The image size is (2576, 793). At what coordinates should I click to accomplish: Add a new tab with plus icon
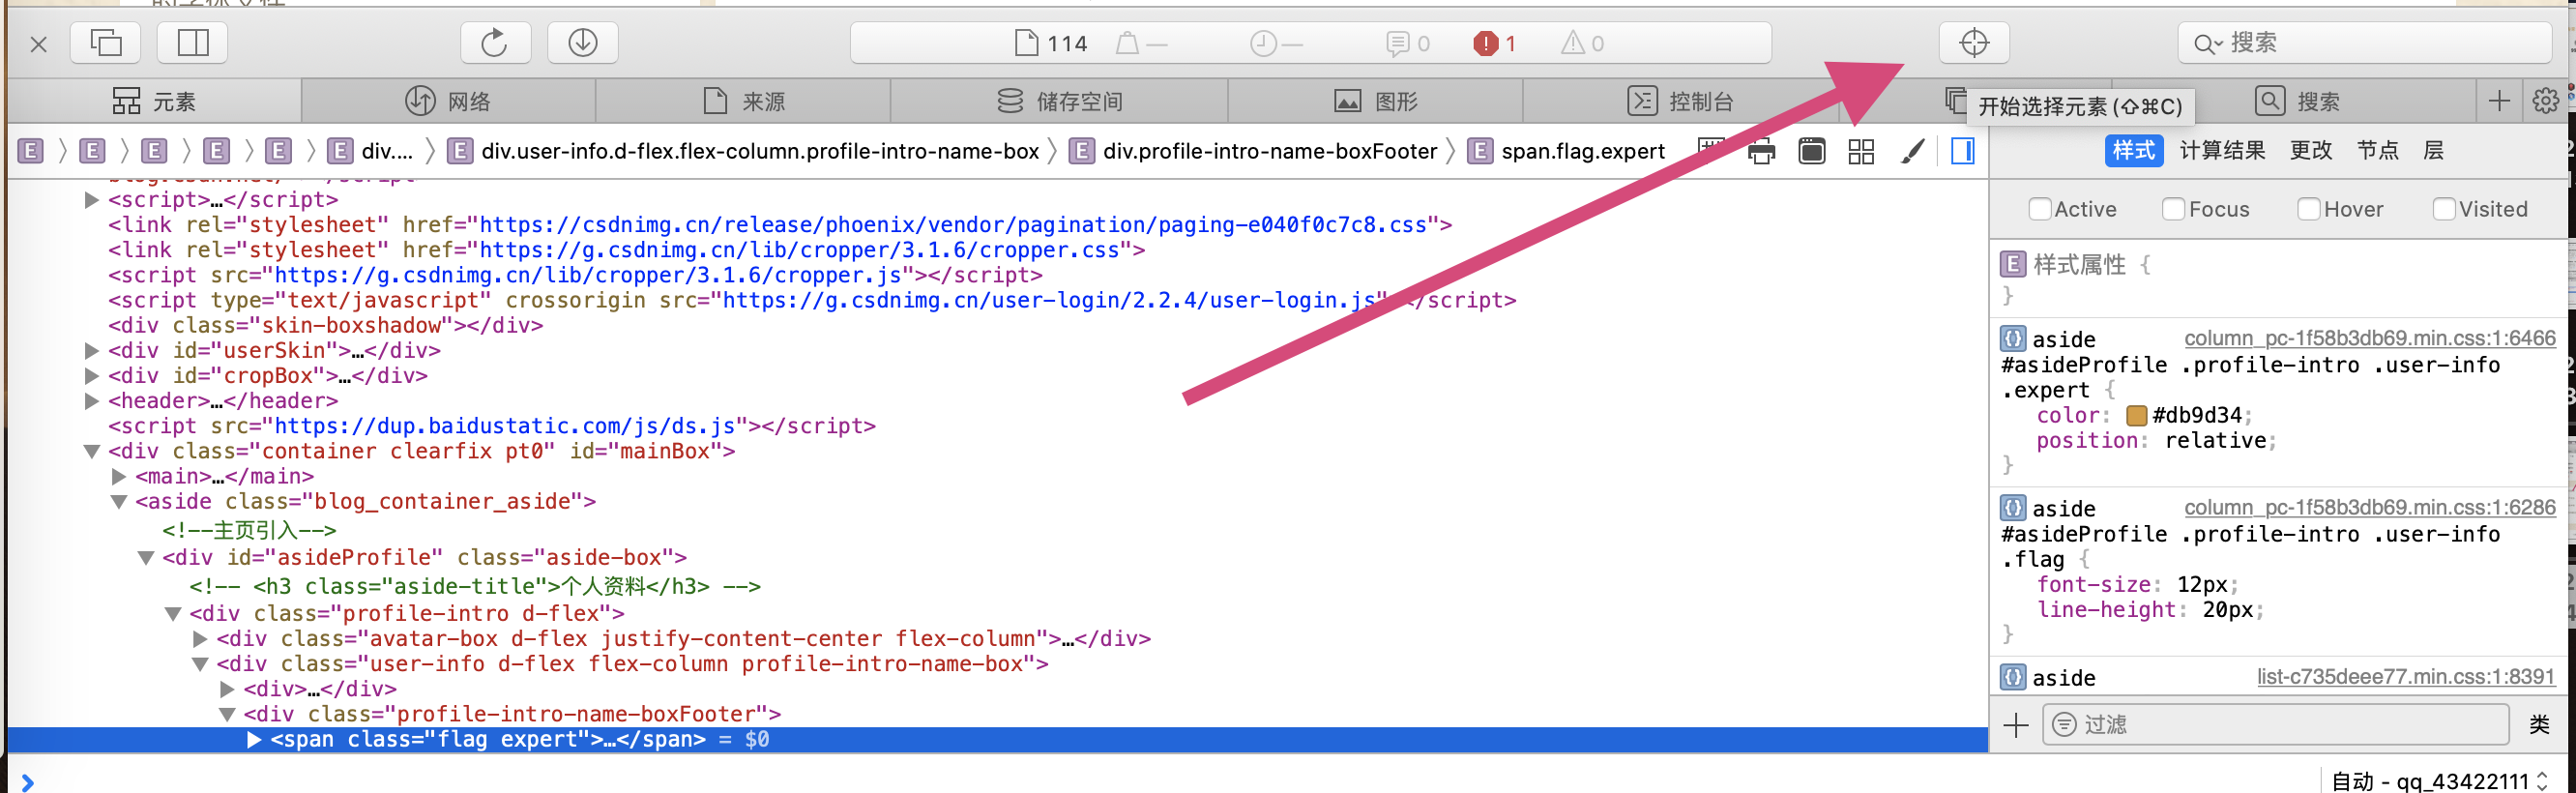(2498, 101)
